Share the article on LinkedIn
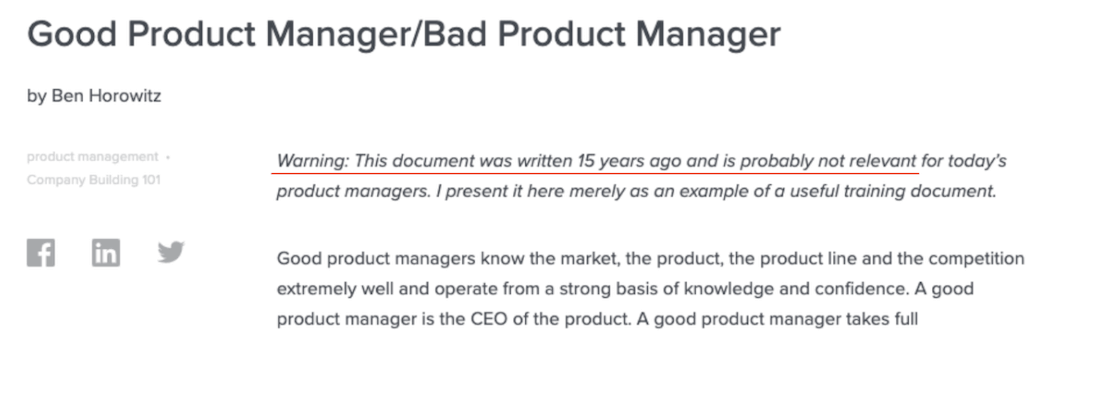Image resolution: width=1100 pixels, height=401 pixels. 106,252
